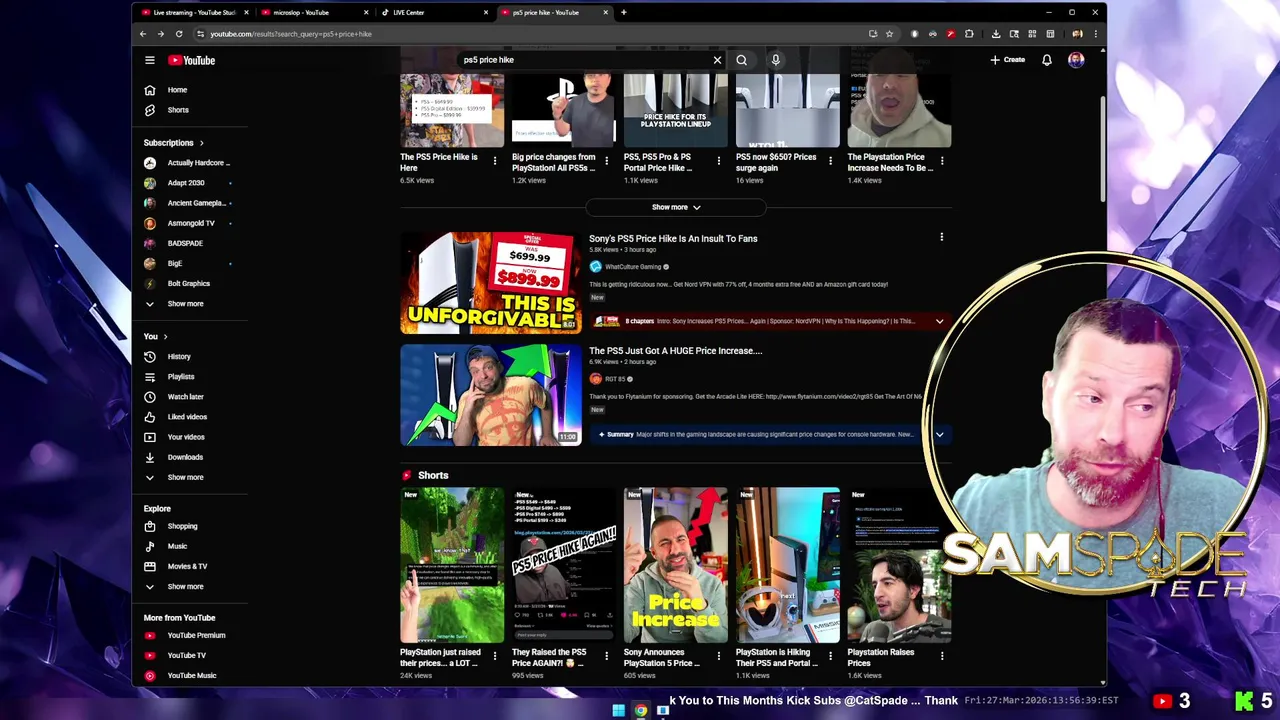Open a new browser tab
The width and height of the screenshot is (1280, 720).
tap(623, 13)
